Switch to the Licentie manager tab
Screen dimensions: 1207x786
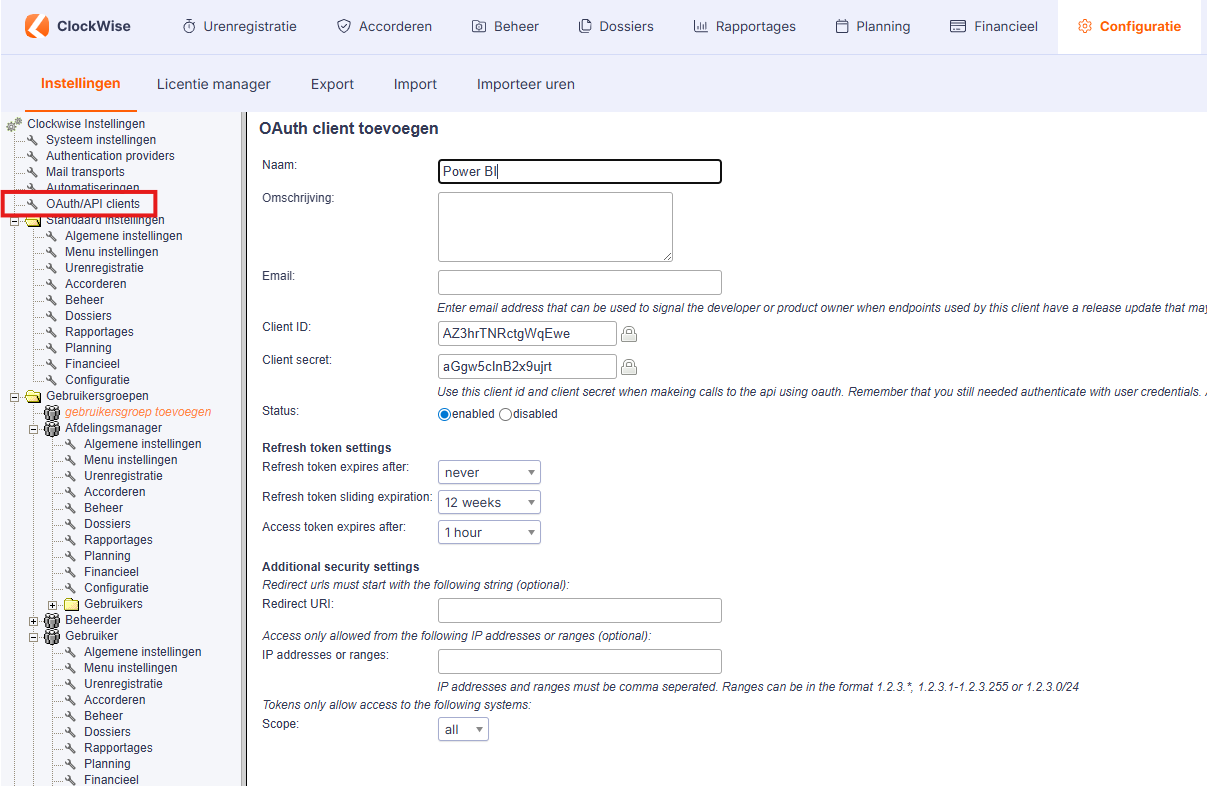point(213,84)
